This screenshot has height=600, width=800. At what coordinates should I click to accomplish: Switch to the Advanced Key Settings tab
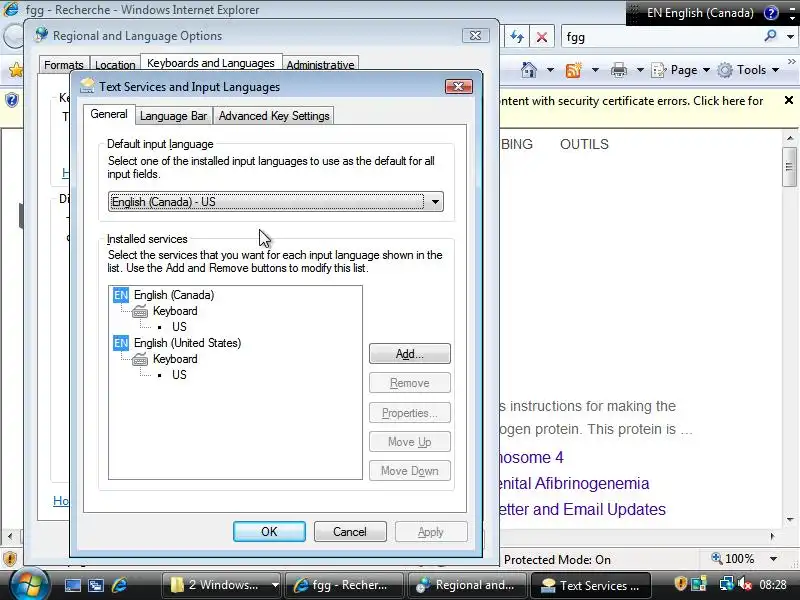pyautogui.click(x=274, y=116)
